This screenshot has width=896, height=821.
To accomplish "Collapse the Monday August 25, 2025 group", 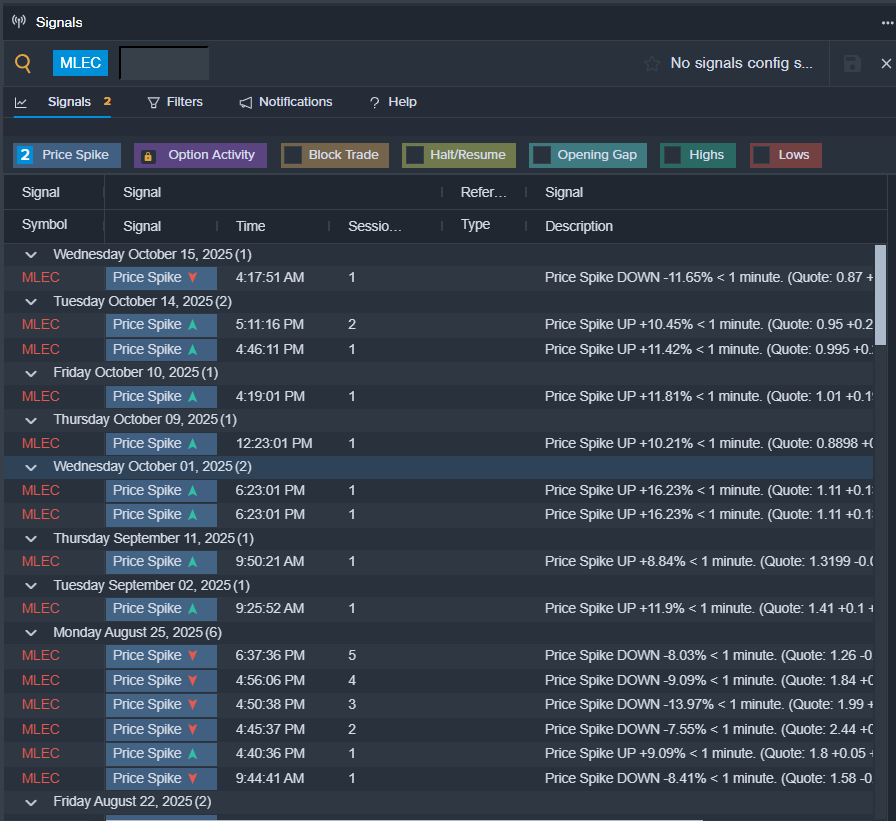I will (31, 633).
